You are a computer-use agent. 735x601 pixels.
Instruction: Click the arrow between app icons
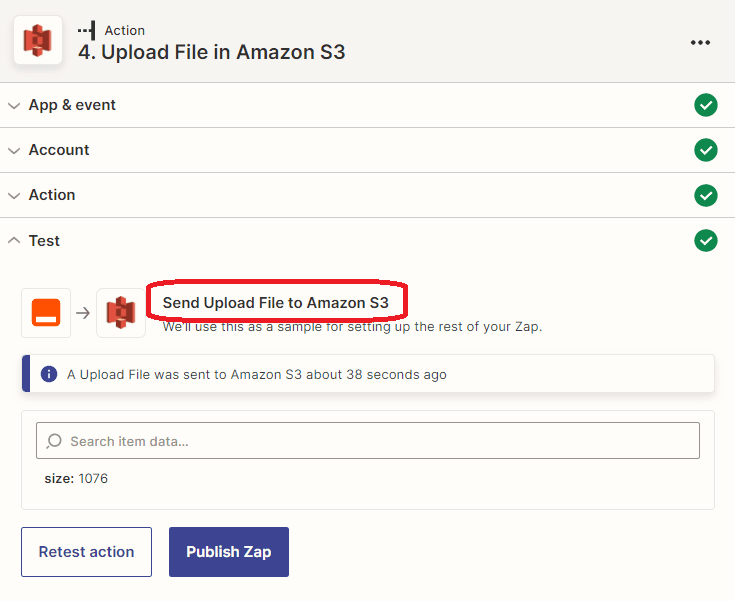tap(84, 313)
